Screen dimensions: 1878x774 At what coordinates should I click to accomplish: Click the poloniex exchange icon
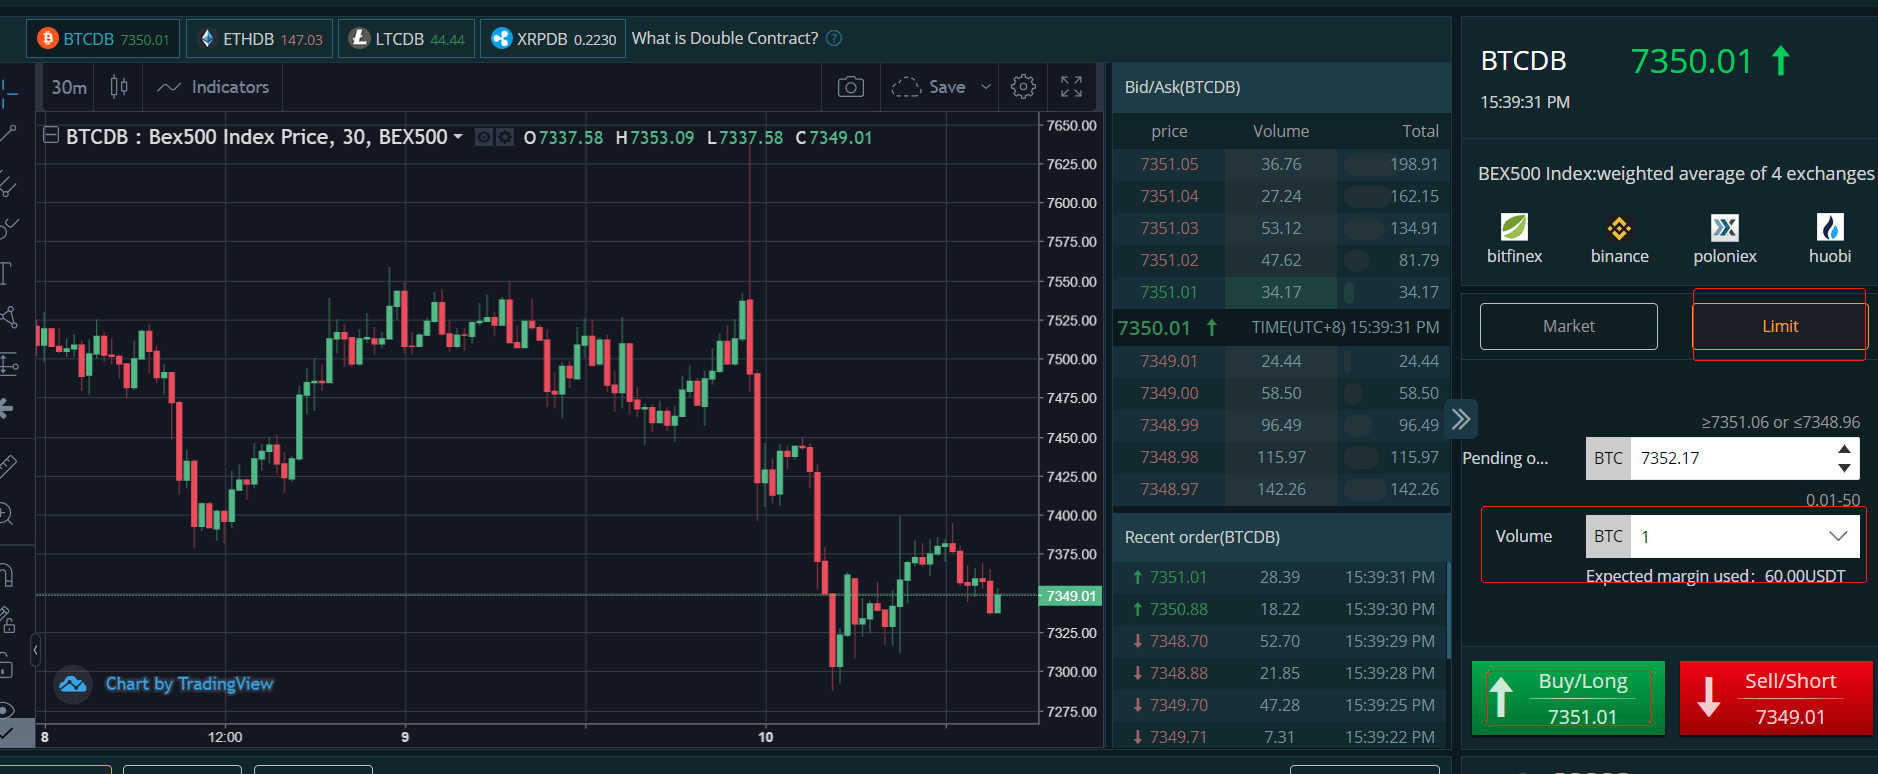[1725, 227]
